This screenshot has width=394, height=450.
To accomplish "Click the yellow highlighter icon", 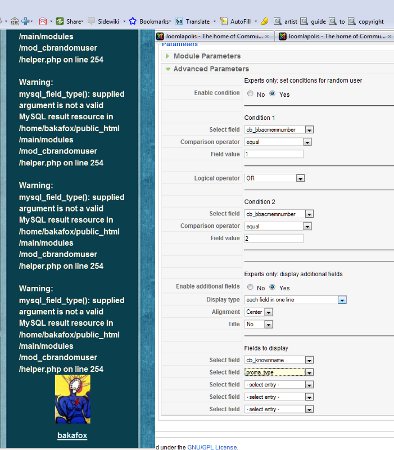I will point(265,21).
